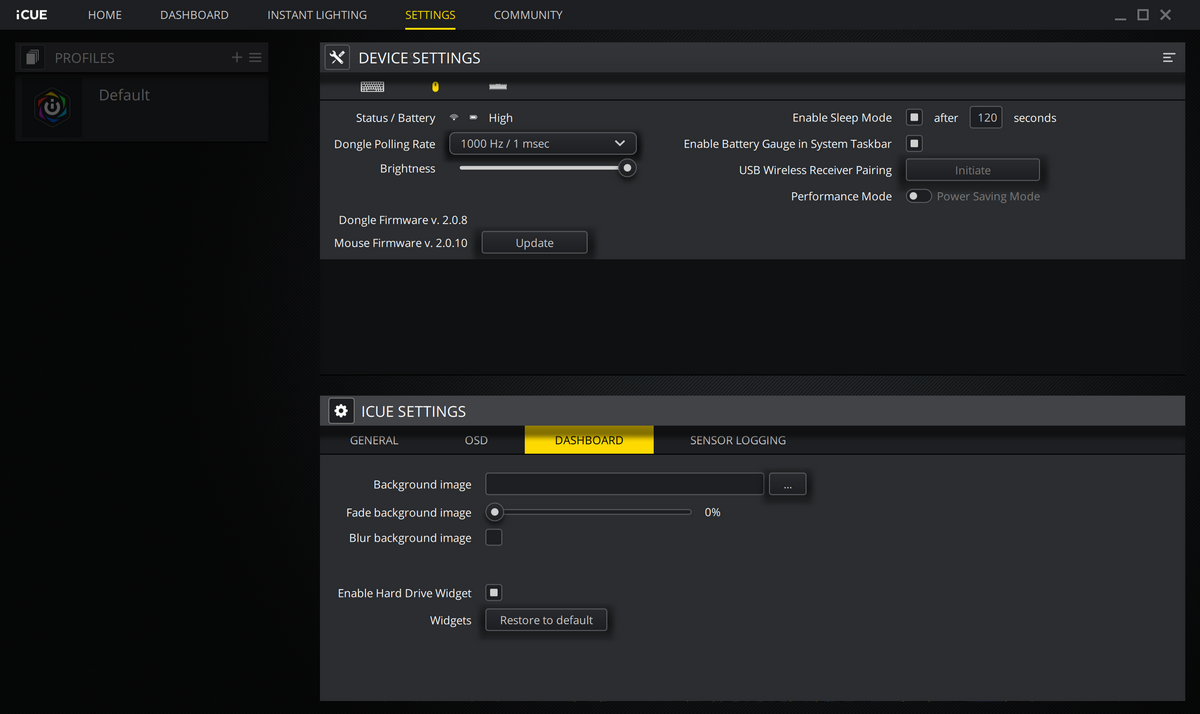The width and height of the screenshot is (1200, 714).
Task: Browse for background image with ... button
Action: (788, 484)
